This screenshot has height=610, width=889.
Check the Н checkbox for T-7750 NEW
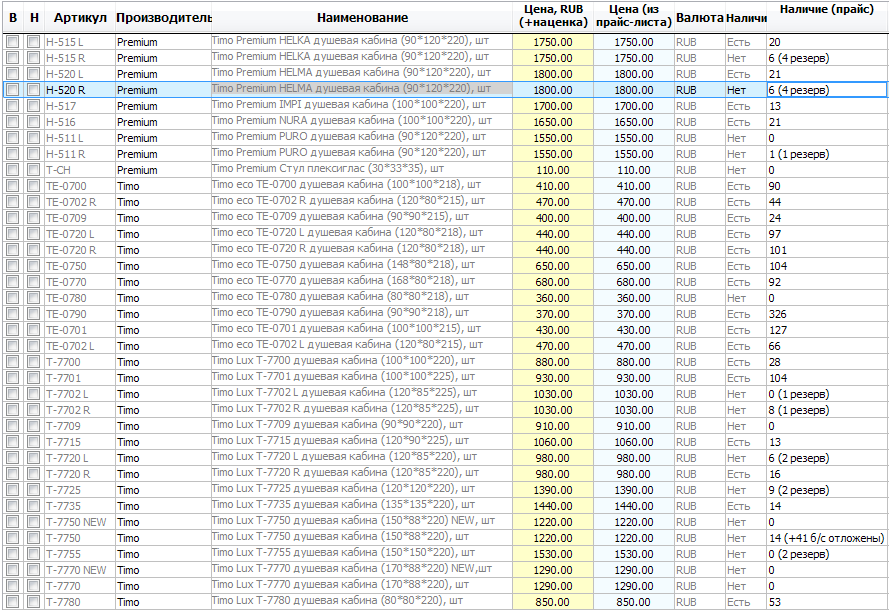33,522
